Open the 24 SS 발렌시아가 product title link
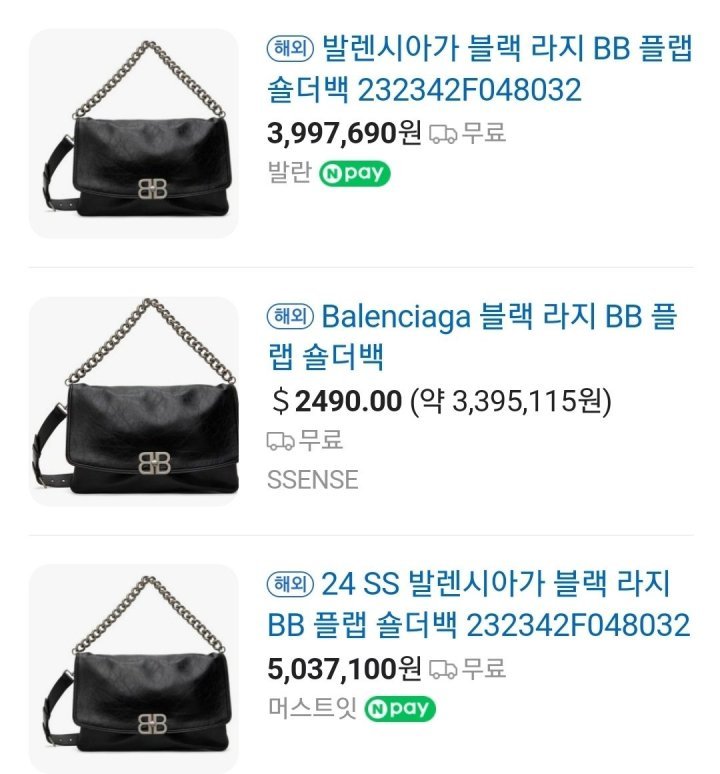720x774 pixels. coord(478,604)
